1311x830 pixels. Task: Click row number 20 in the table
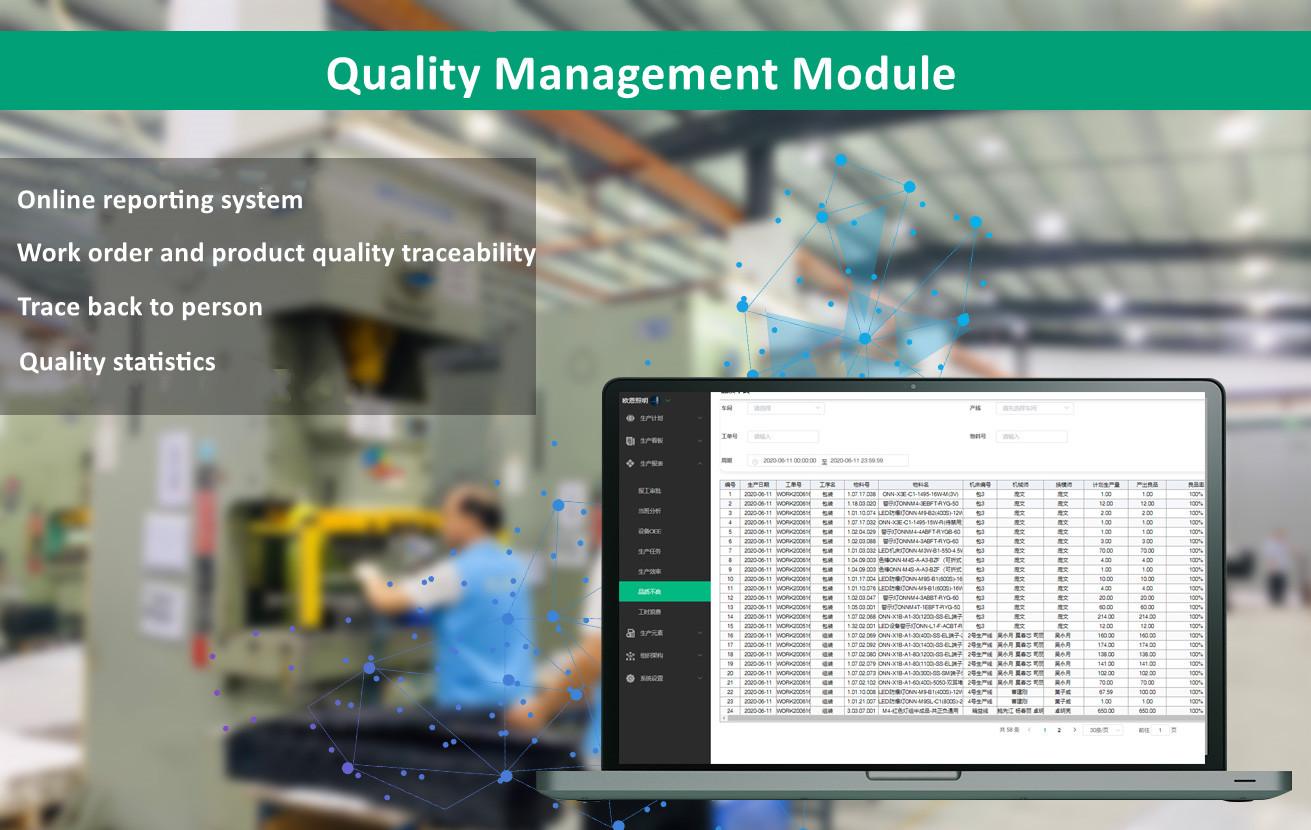(x=730, y=673)
